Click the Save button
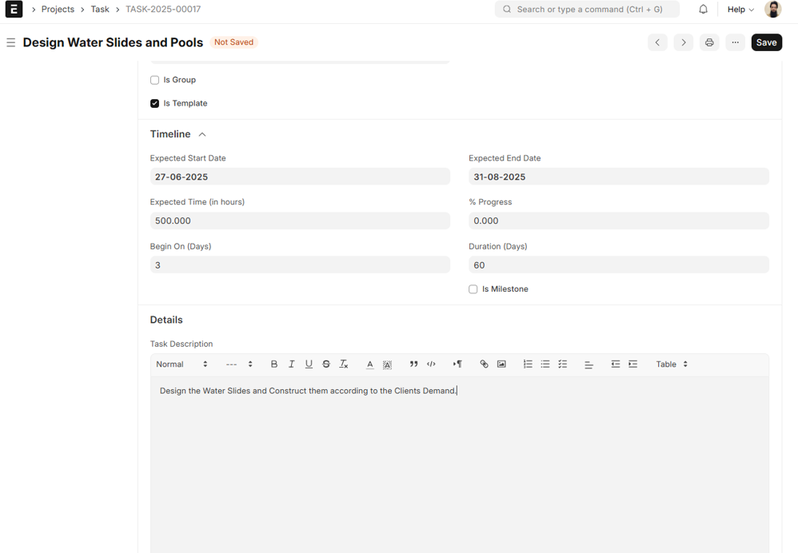Image resolution: width=798 pixels, height=553 pixels. (x=766, y=42)
